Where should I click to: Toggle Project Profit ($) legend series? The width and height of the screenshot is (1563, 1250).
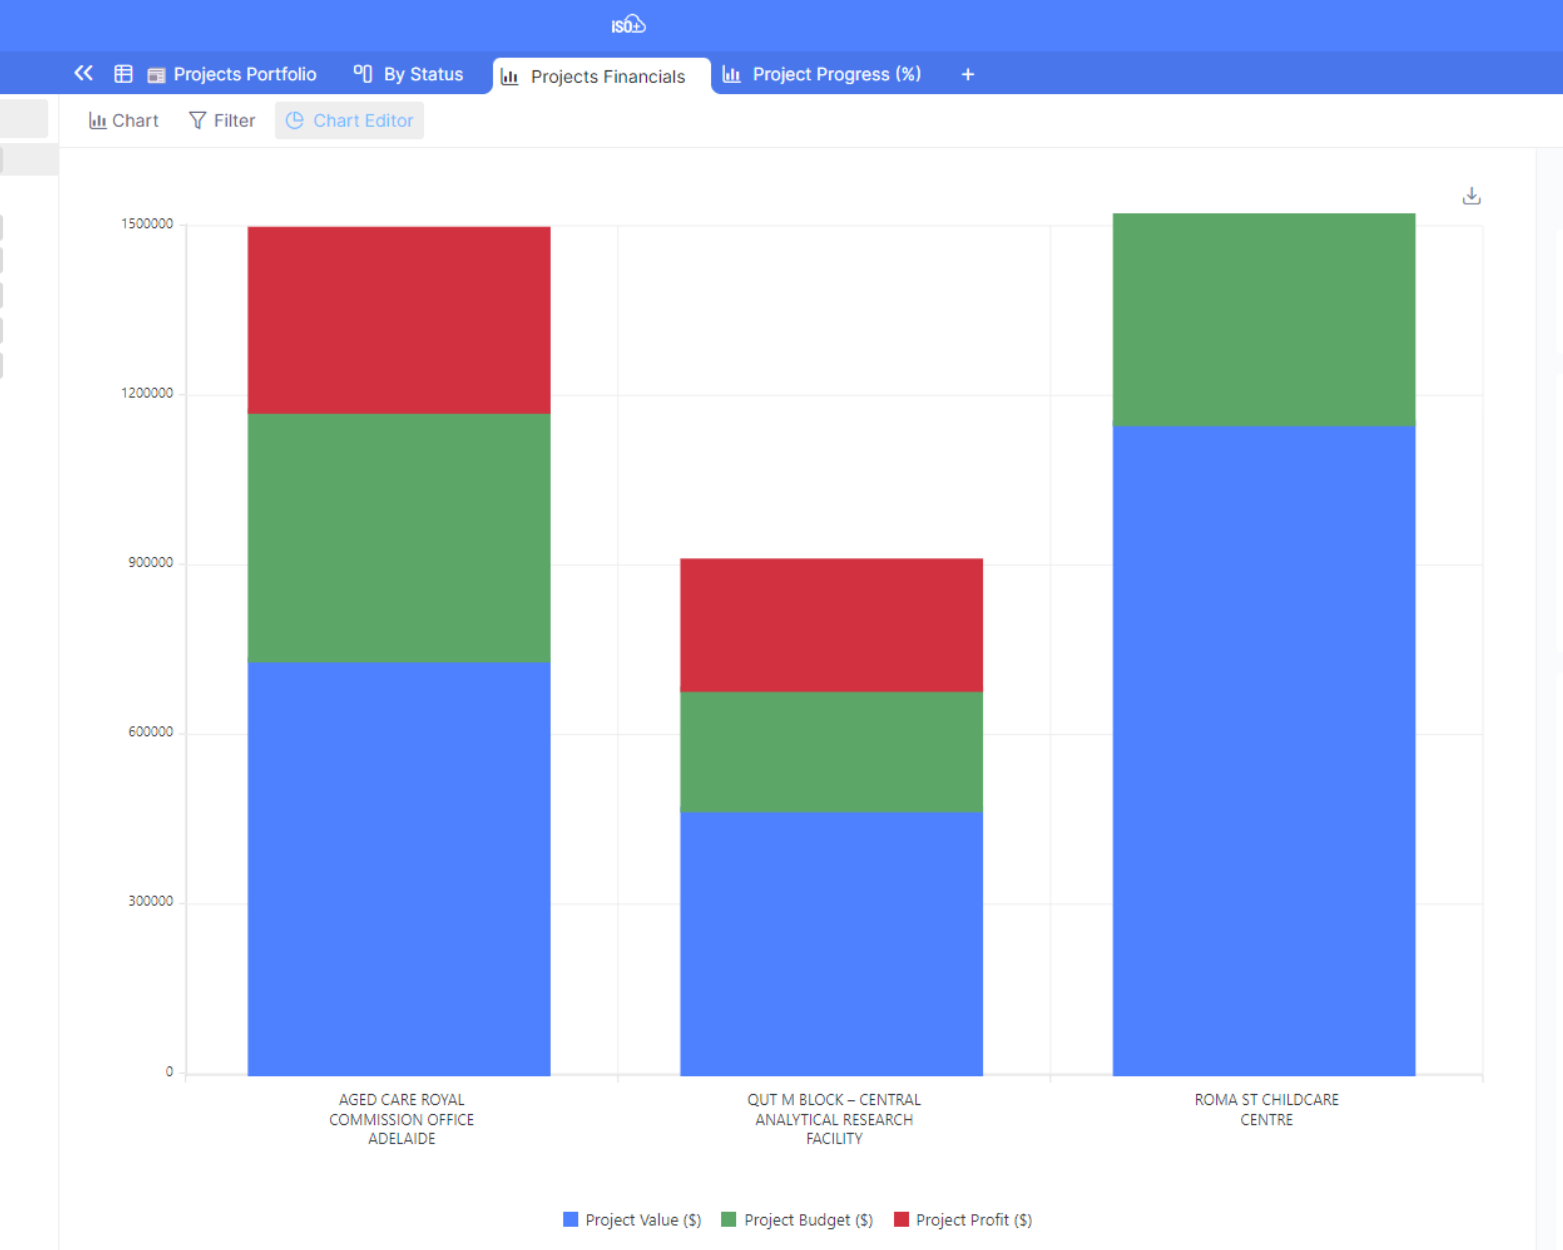[x=963, y=1220]
